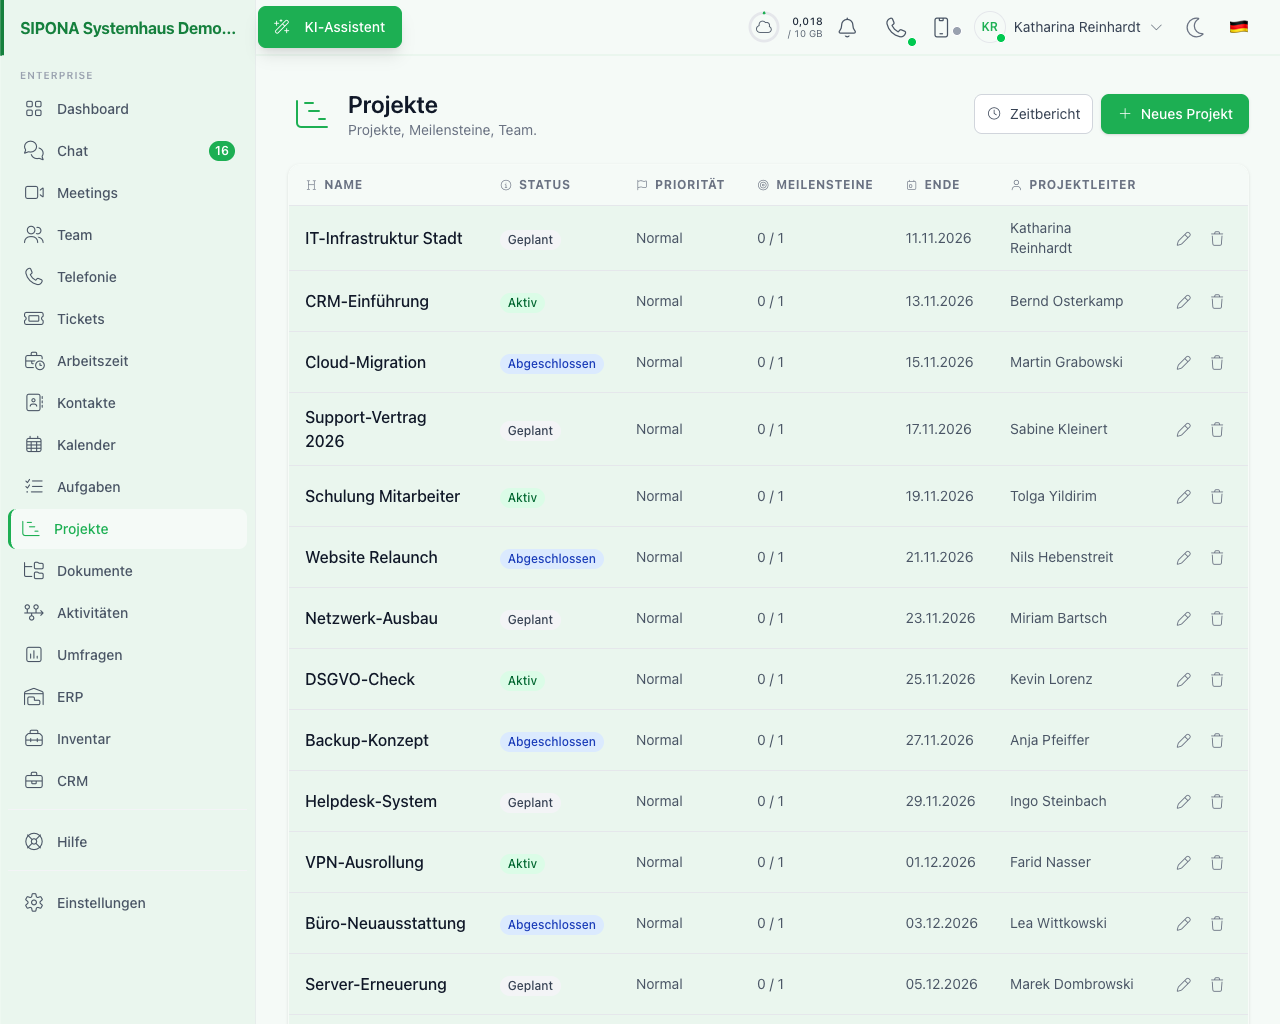Click Aktiv badge of DSGVO-Check
The width and height of the screenshot is (1280, 1024).
[x=522, y=681]
